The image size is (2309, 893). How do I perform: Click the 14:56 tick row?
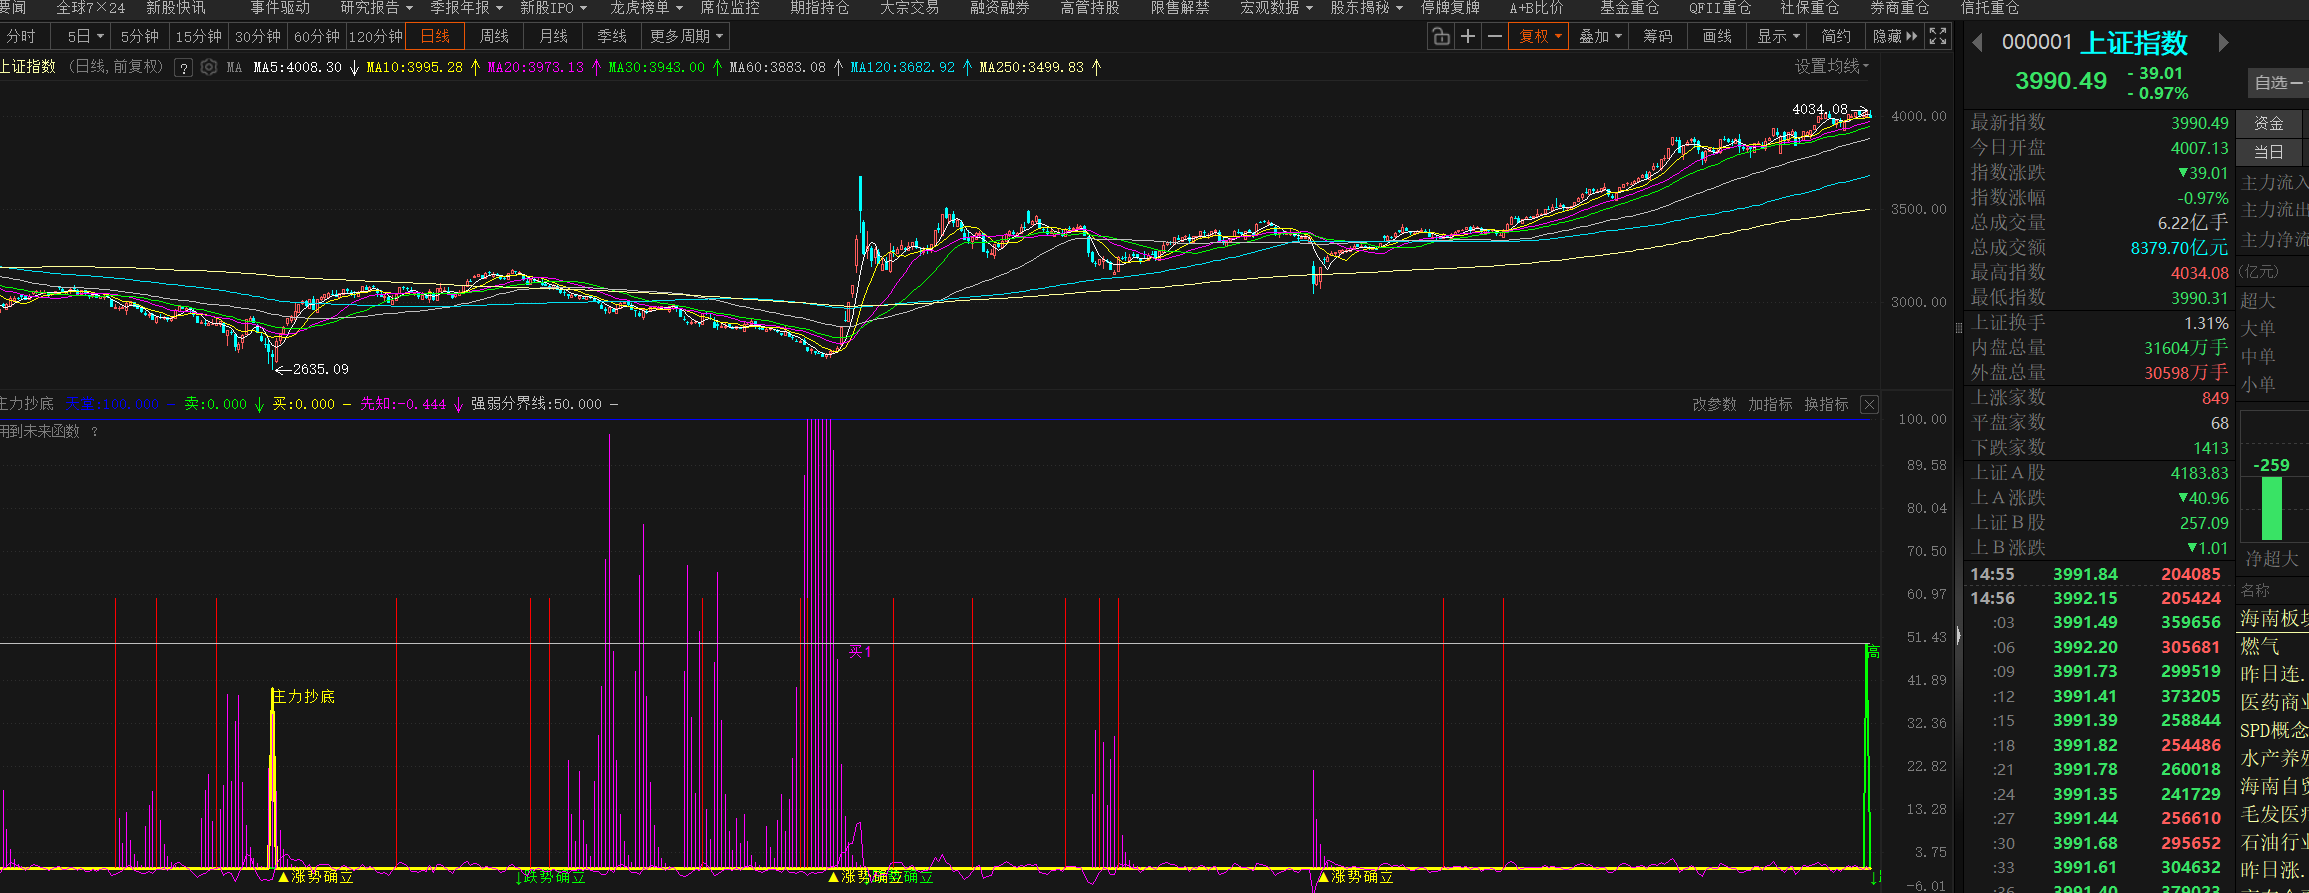coord(2095,598)
